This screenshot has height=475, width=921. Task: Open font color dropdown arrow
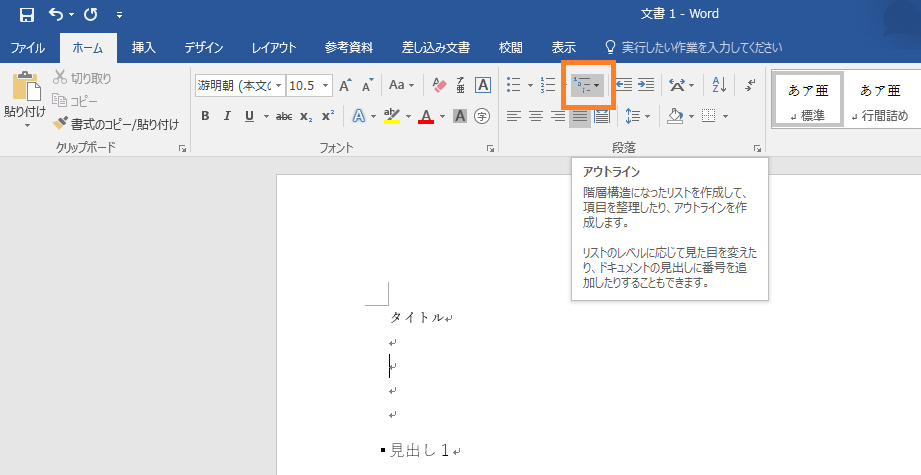coord(442,117)
